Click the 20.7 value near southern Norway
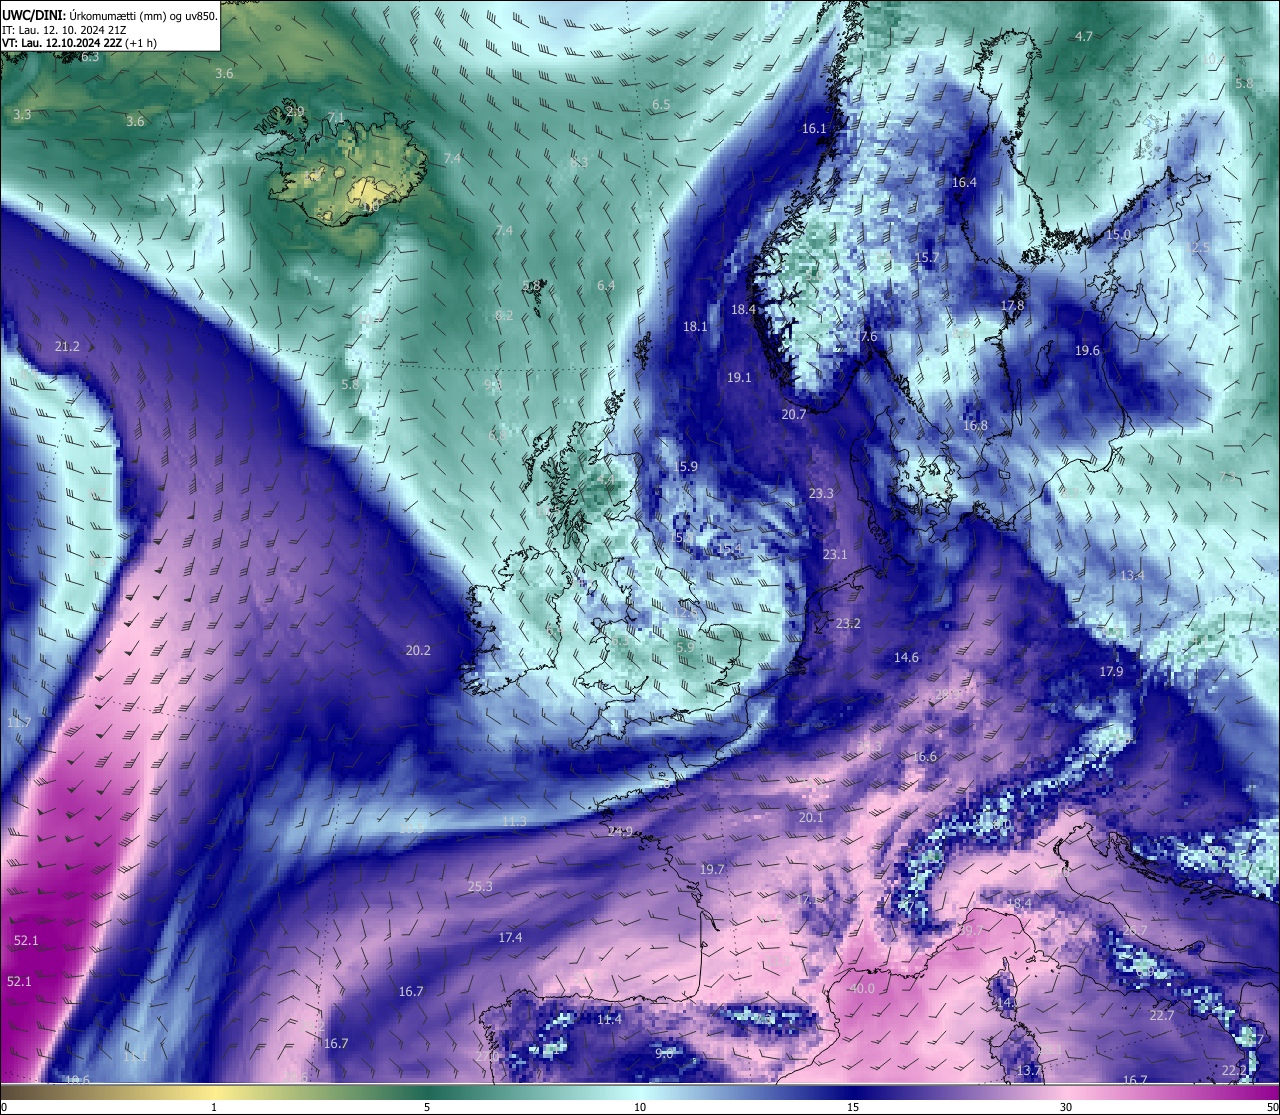This screenshot has width=1280, height=1115. click(x=793, y=414)
